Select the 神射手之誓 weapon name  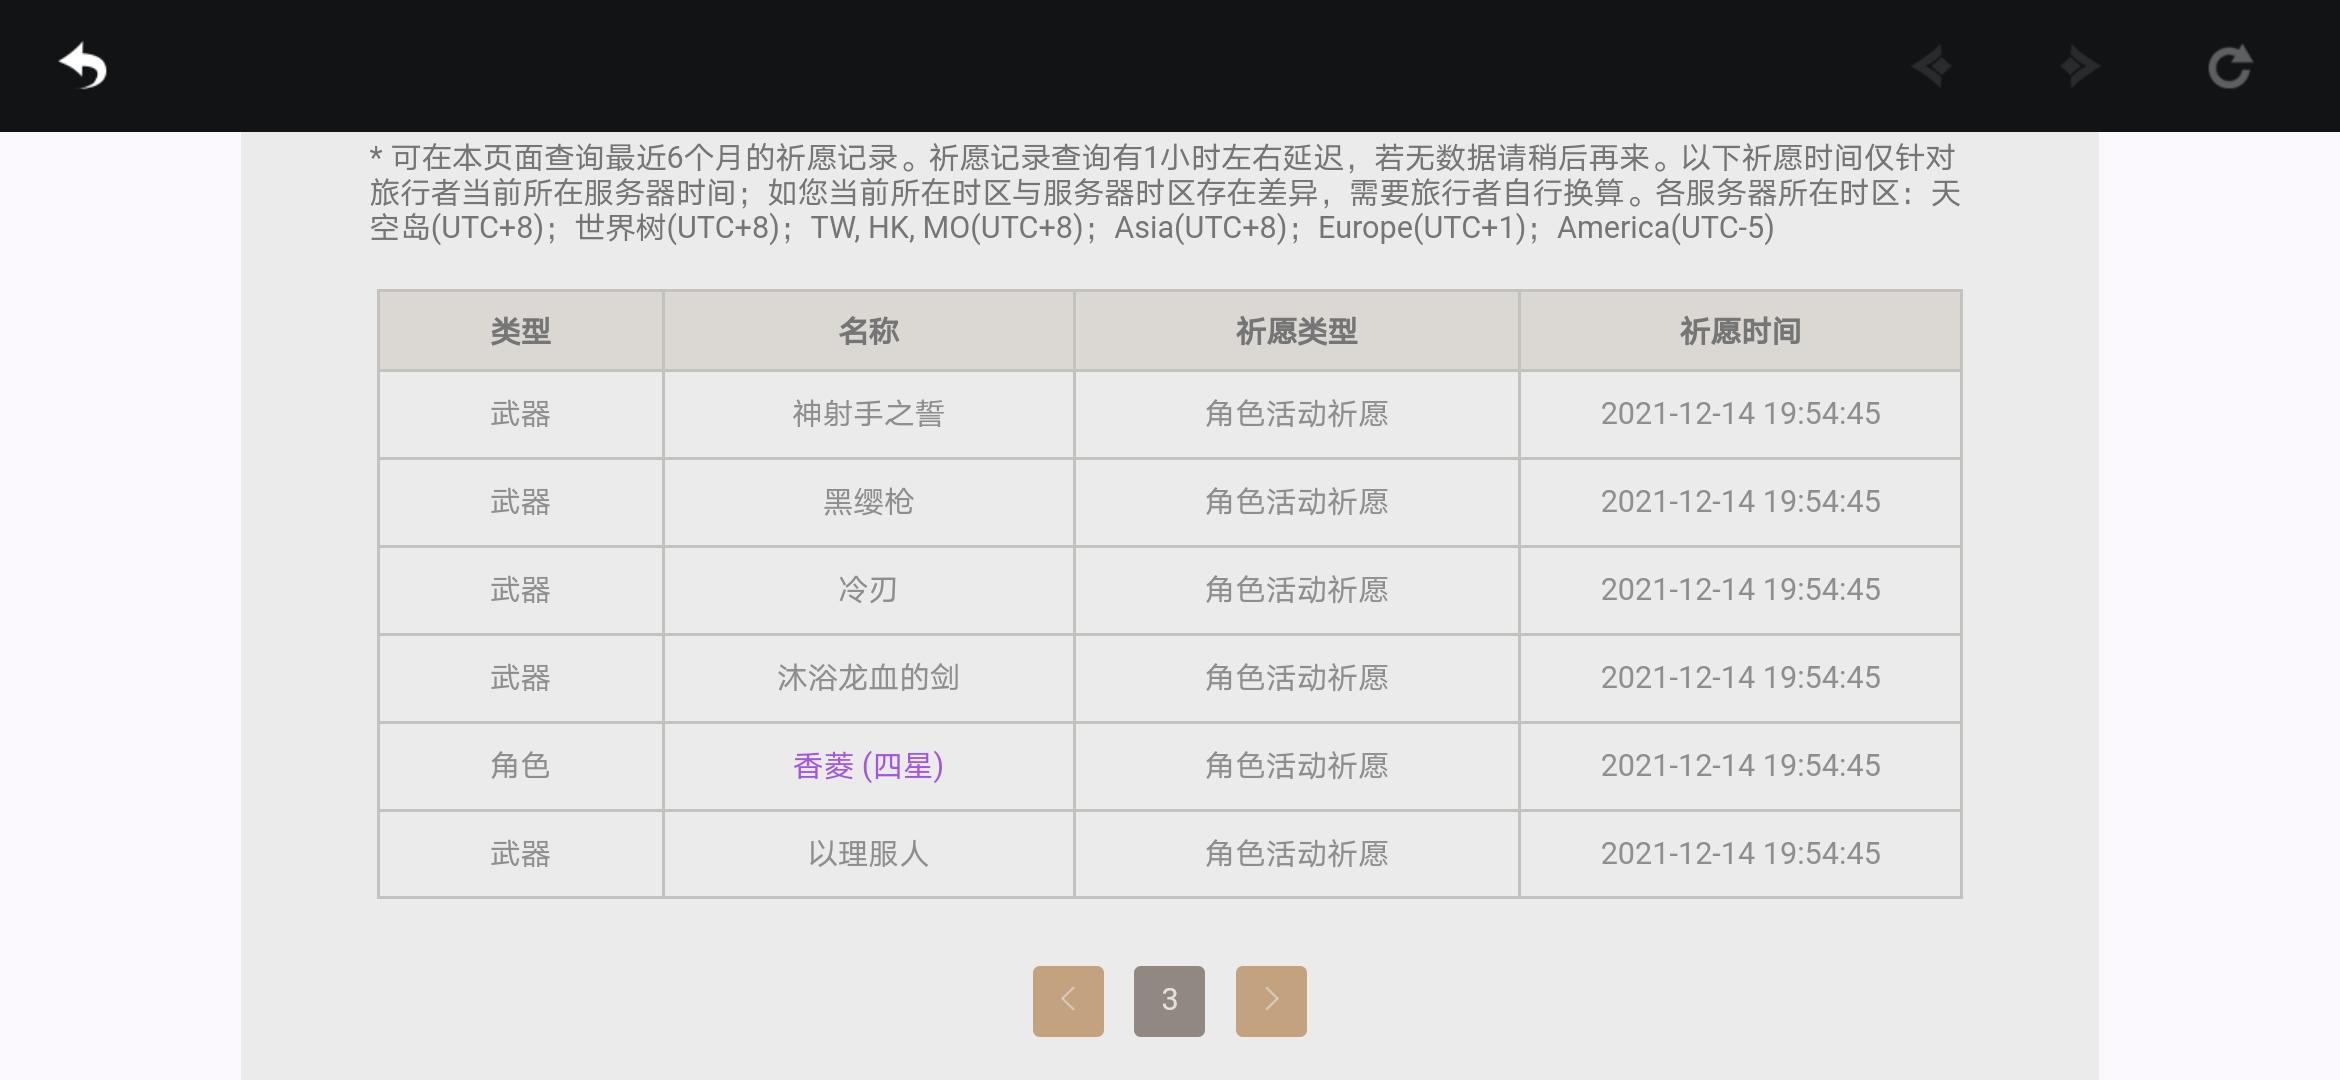click(x=868, y=414)
